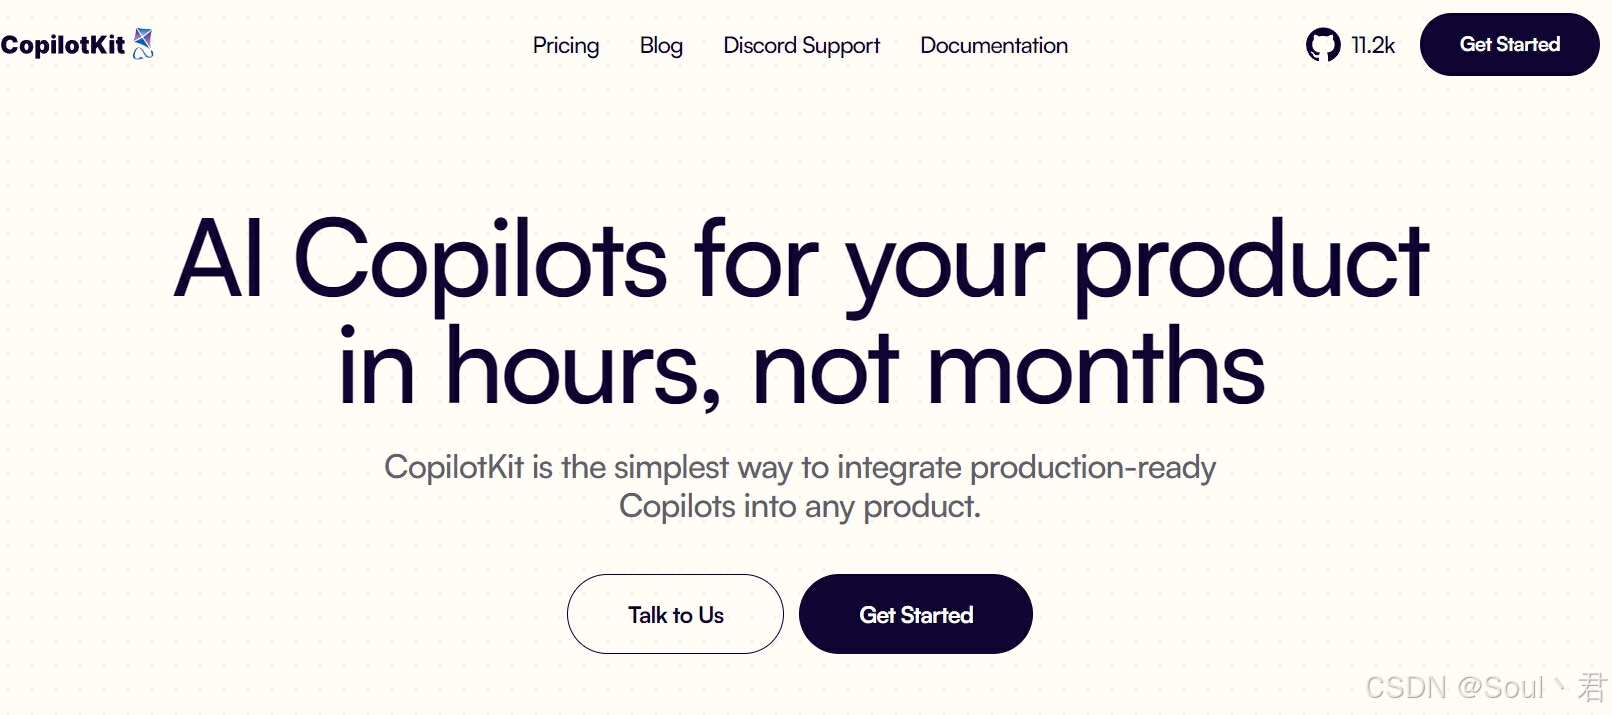Viewport: 1612px width, 715px height.
Task: Click the CopilotKit description subtitle text
Action: [800, 486]
